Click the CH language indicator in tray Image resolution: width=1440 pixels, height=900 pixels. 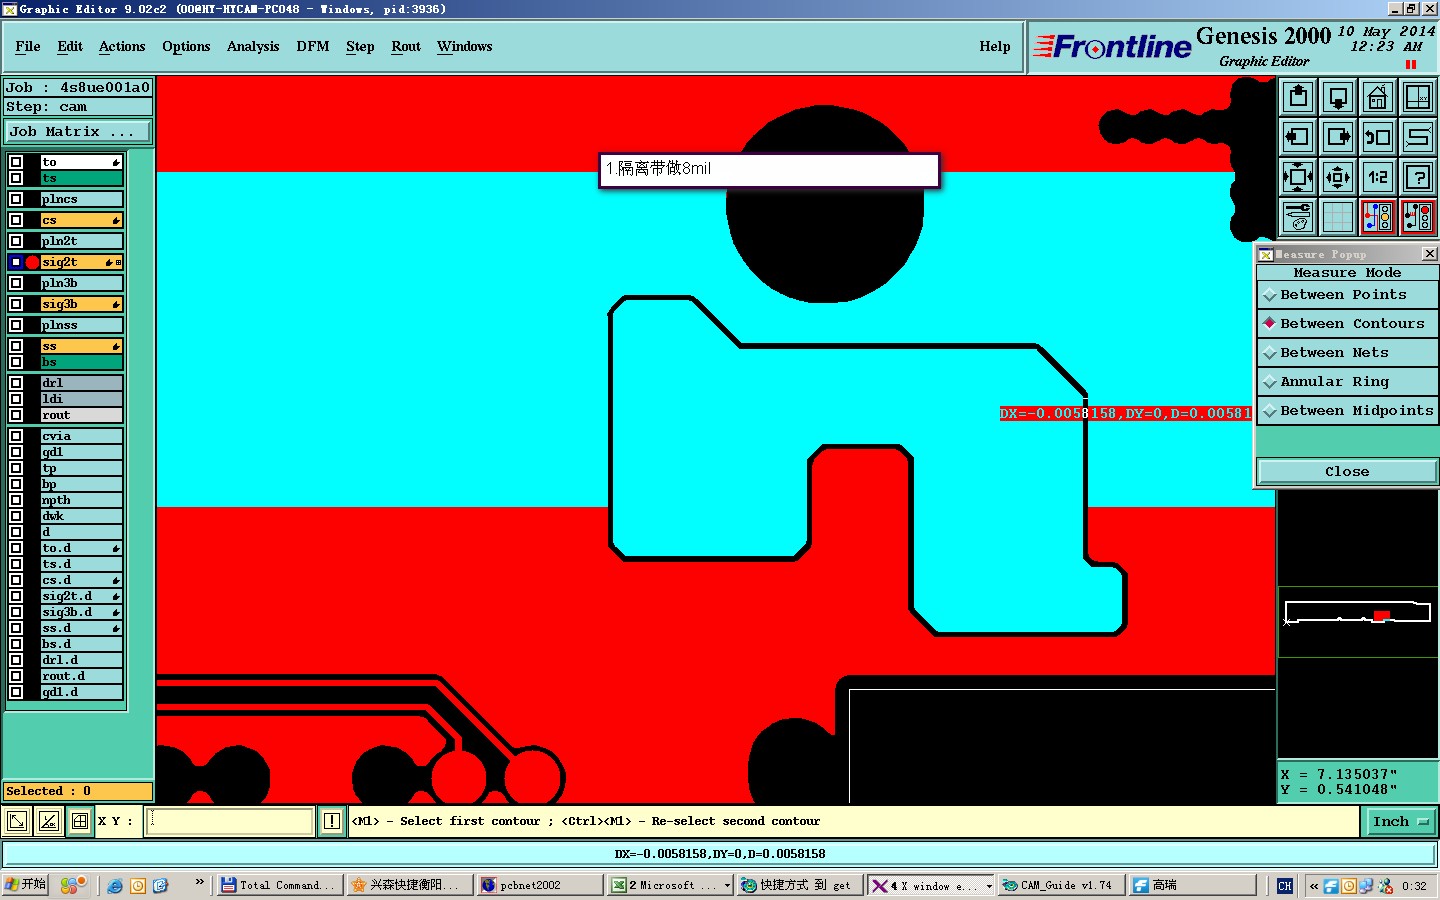coord(1285,885)
